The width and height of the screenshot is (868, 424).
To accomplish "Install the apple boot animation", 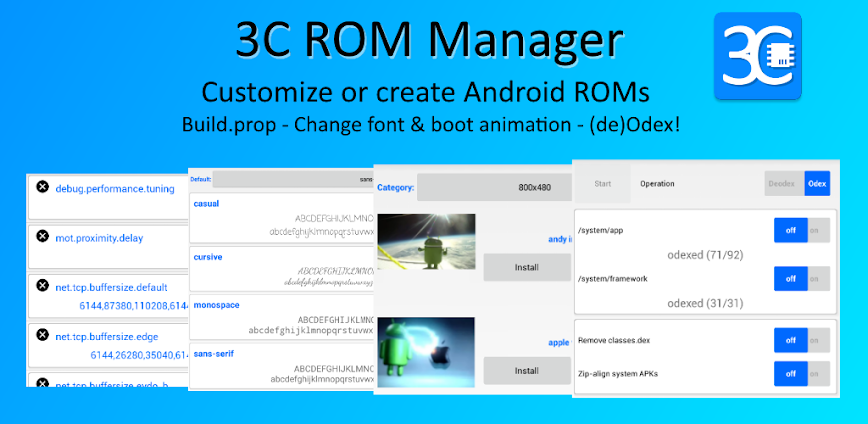I will click(526, 370).
